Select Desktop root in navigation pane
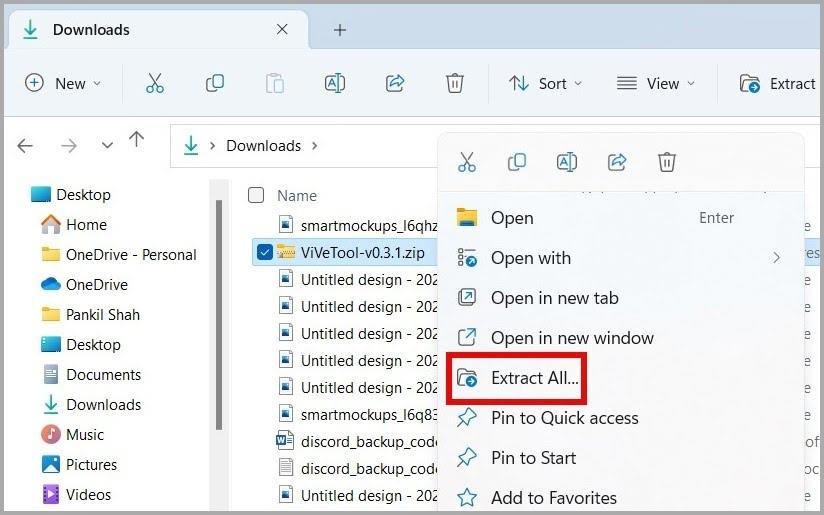The width and height of the screenshot is (824, 515). [70, 194]
